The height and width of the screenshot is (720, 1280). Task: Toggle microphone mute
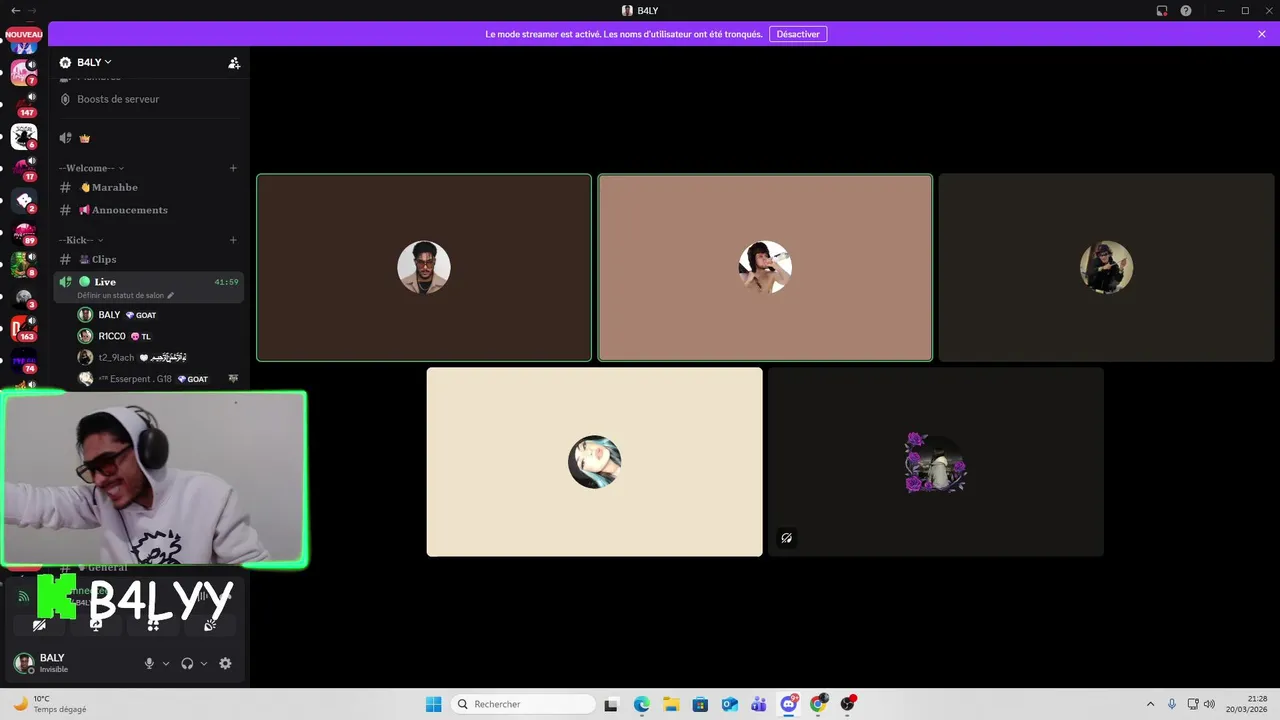coord(149,663)
